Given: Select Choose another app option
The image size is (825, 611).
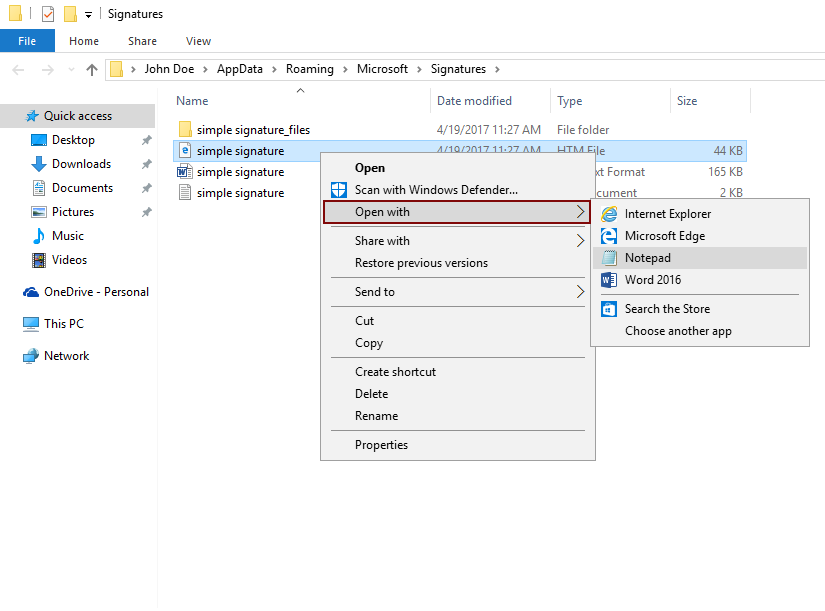Looking at the screenshot, I should pyautogui.click(x=700, y=331).
